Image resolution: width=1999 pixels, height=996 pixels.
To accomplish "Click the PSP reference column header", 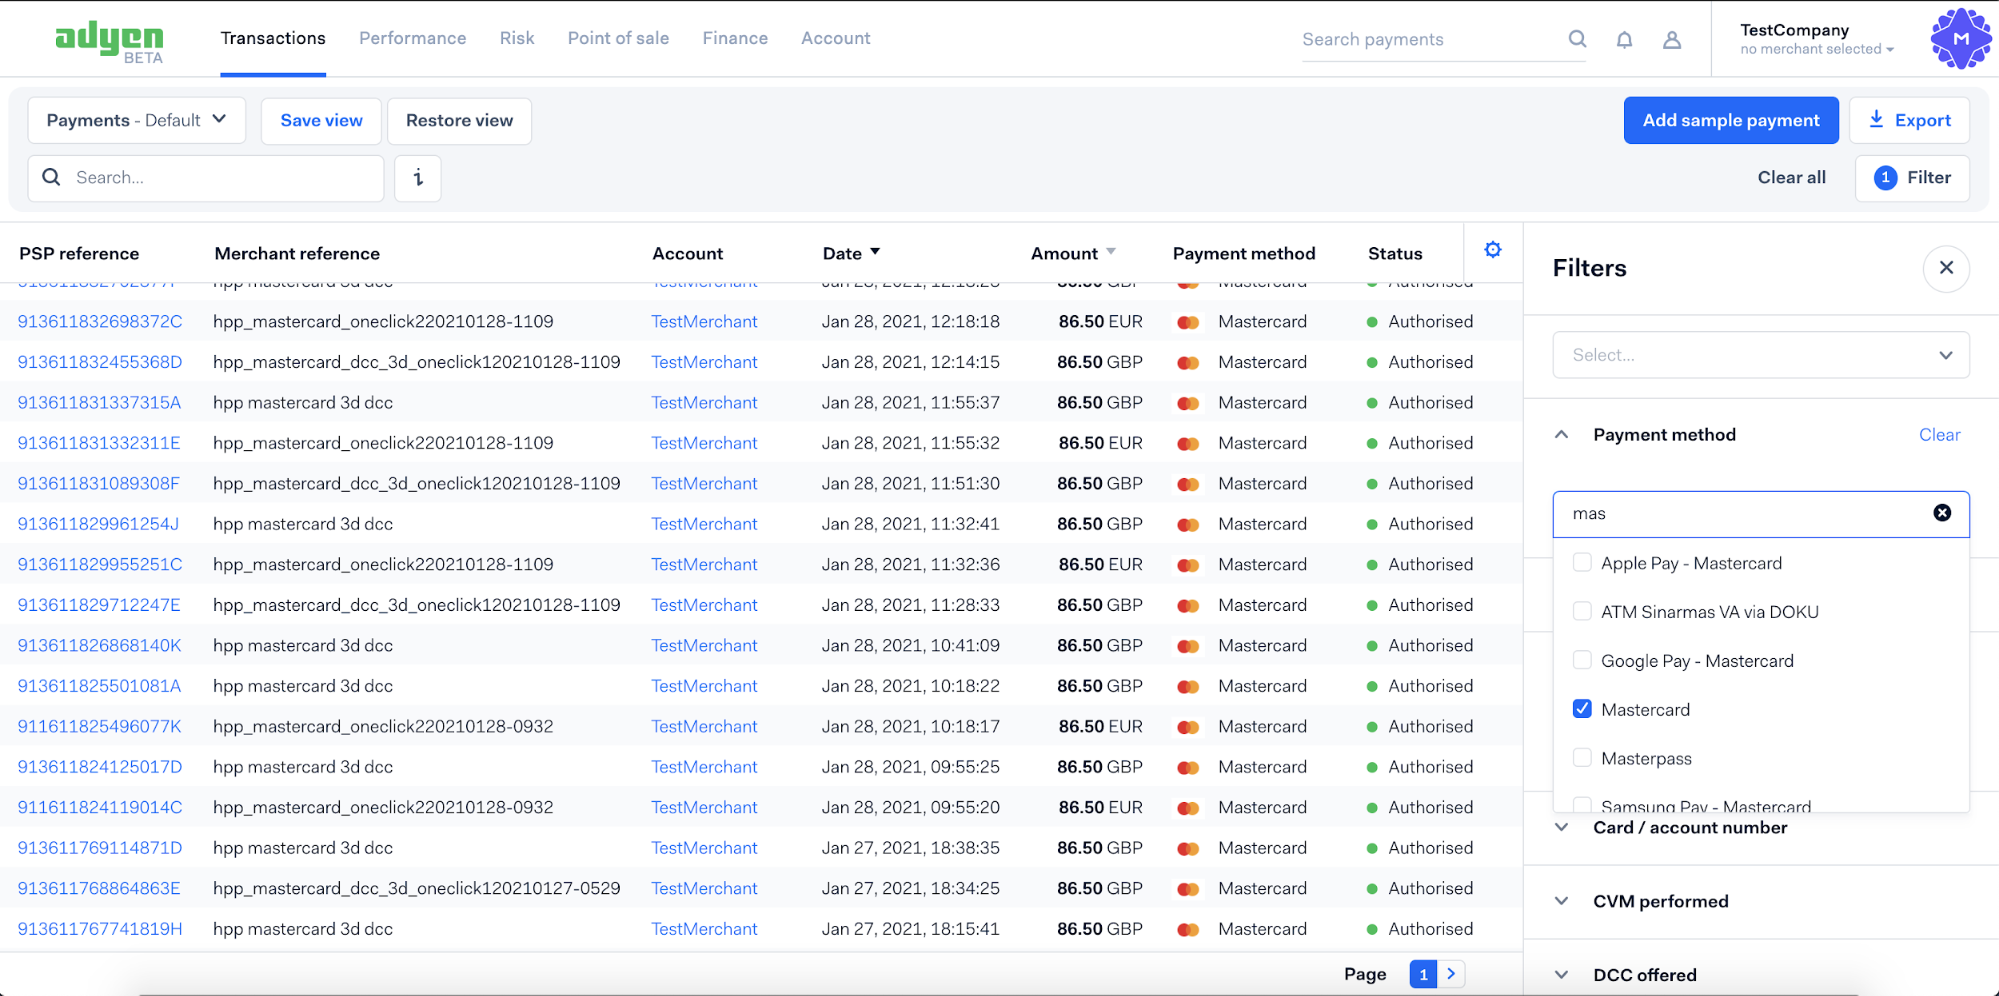I will pyautogui.click(x=79, y=254).
